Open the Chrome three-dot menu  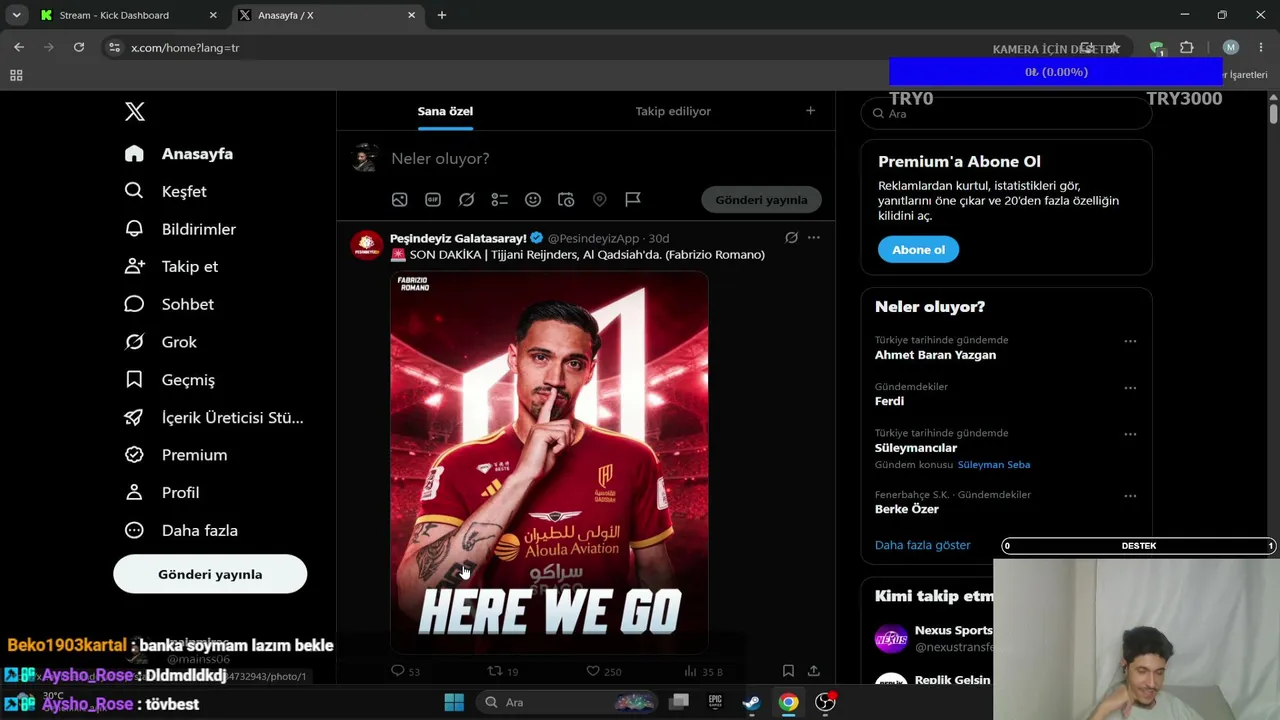point(1261,47)
